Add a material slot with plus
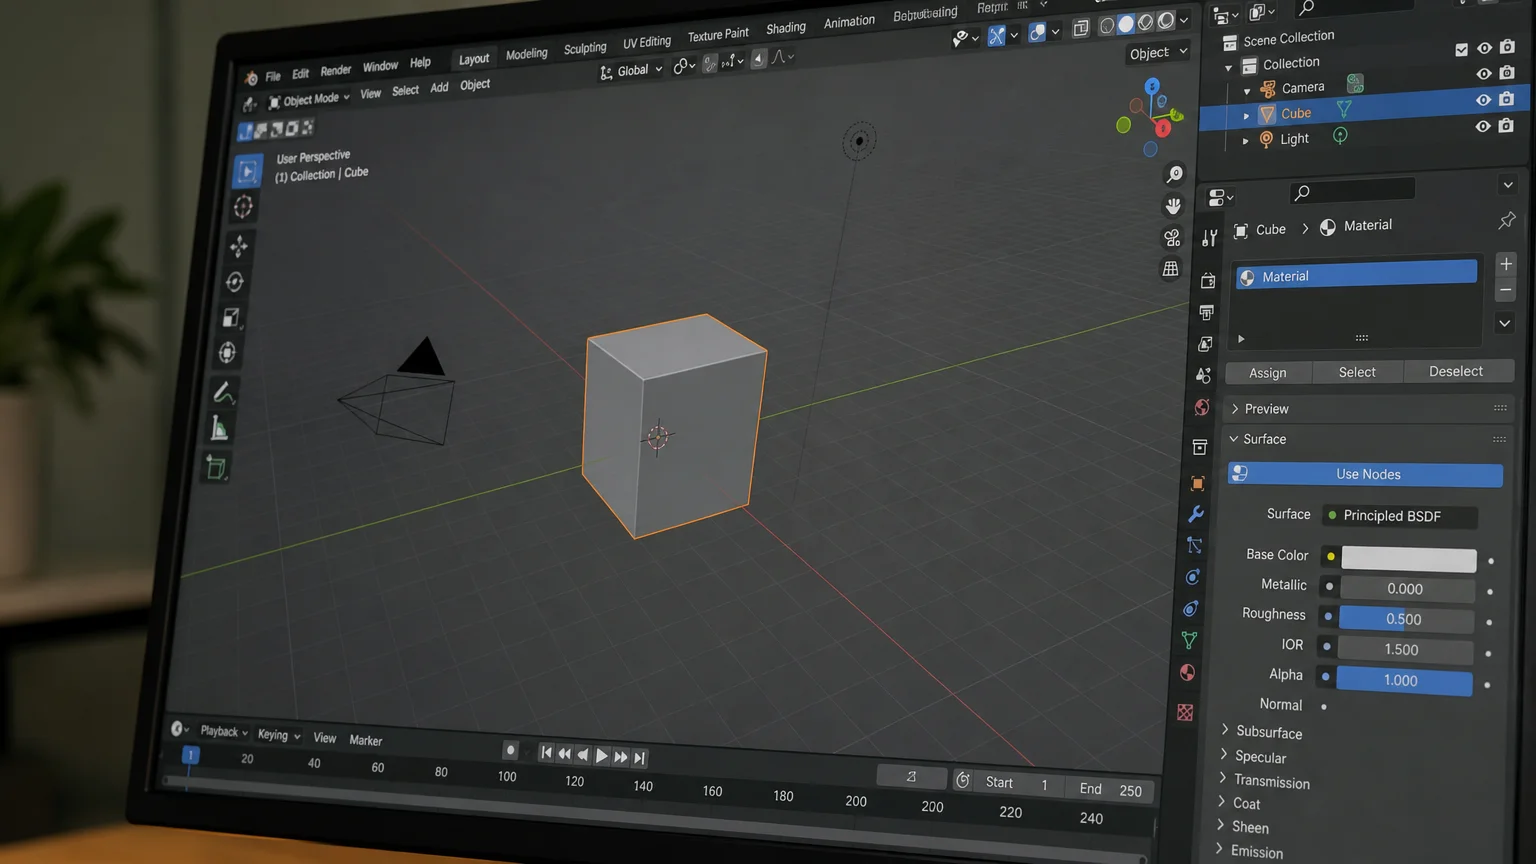 pos(1506,264)
